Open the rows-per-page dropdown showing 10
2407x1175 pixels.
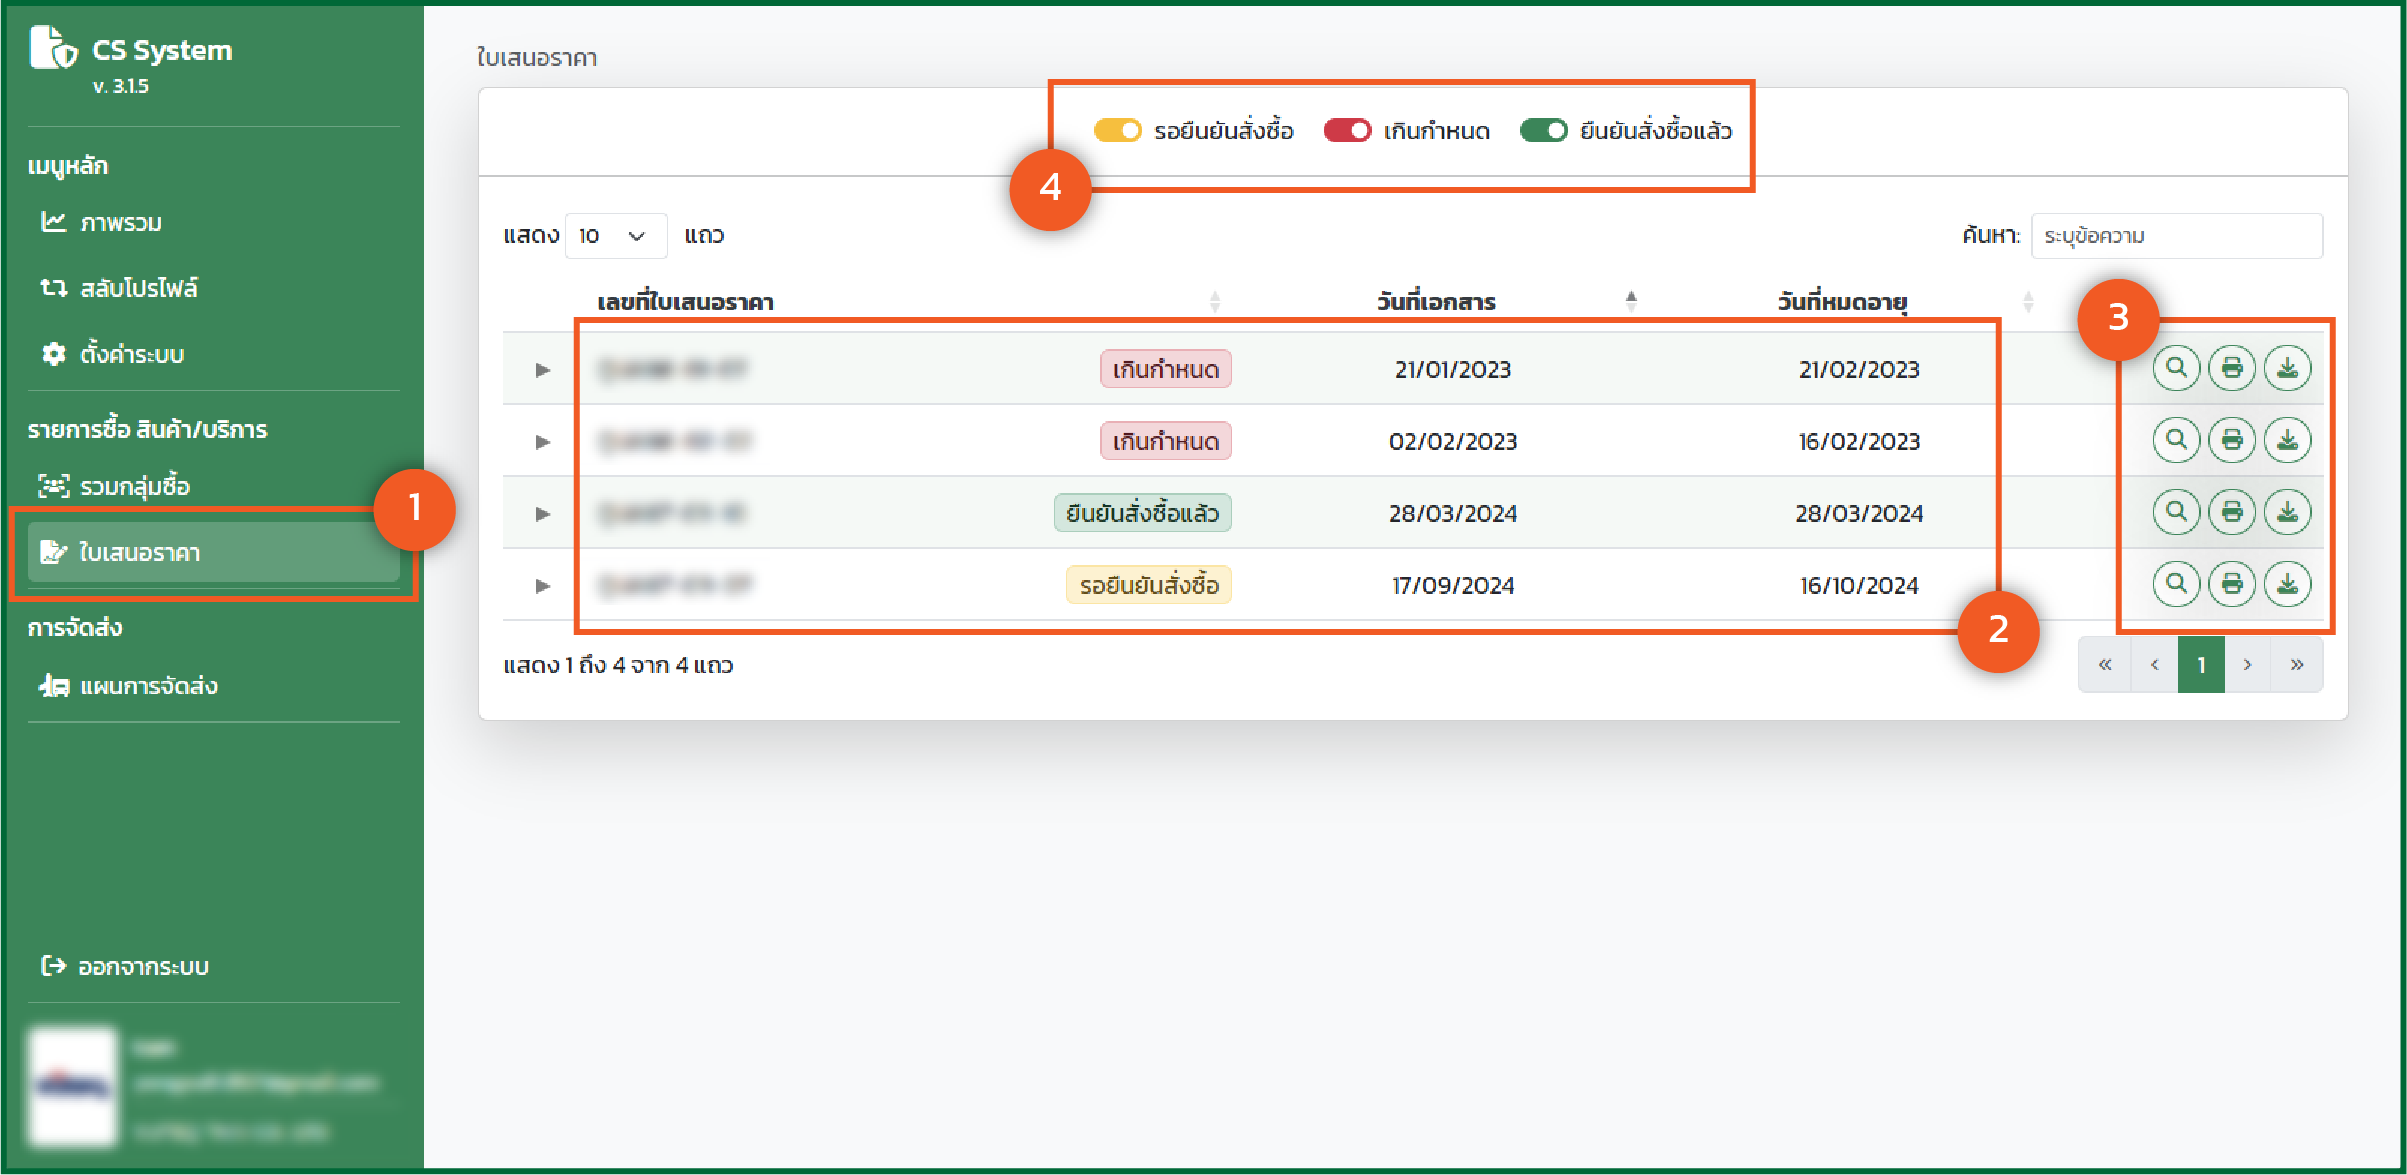(x=615, y=236)
